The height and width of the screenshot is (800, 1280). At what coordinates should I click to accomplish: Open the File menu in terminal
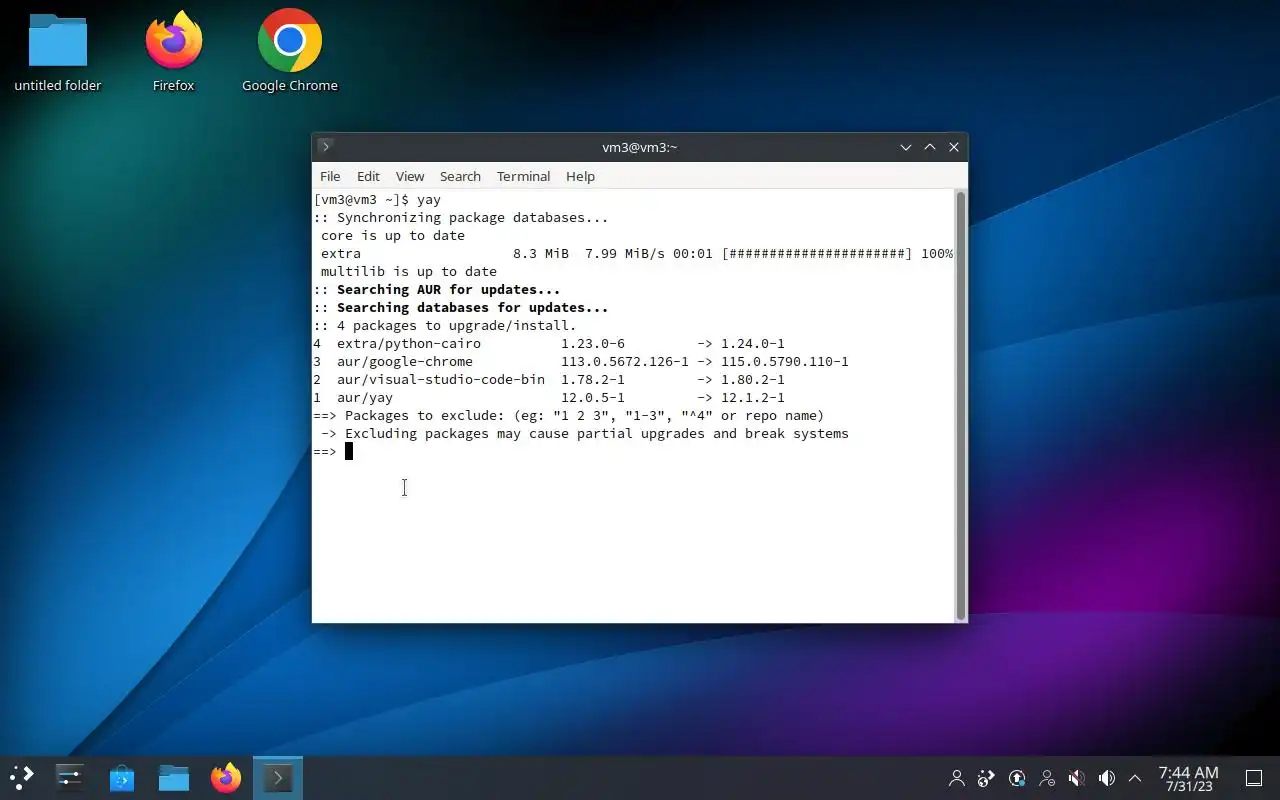coord(330,176)
